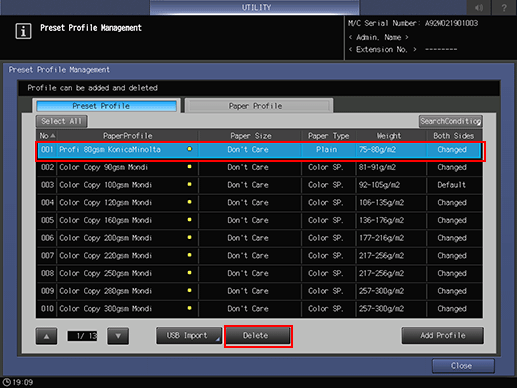517x388 pixels.
Task: Click the speaker sound icon
Action: tap(479, 7)
